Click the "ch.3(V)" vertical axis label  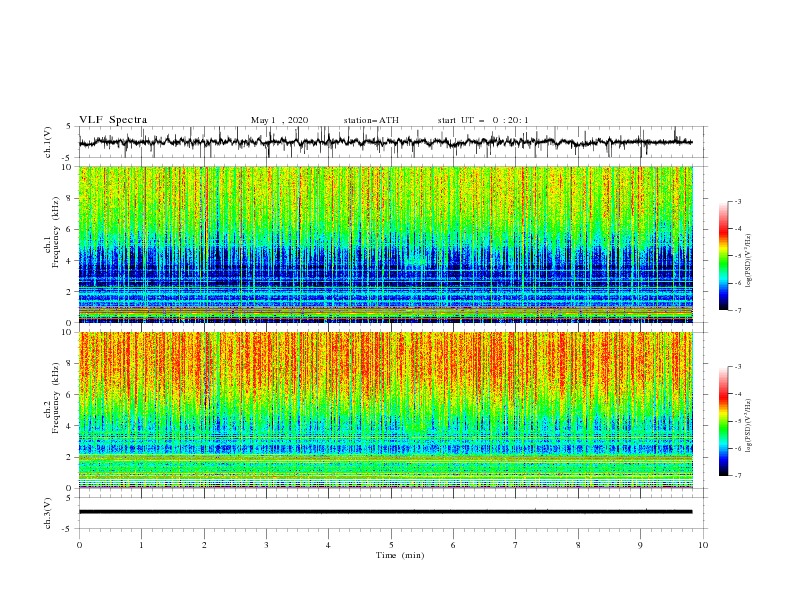(x=48, y=513)
